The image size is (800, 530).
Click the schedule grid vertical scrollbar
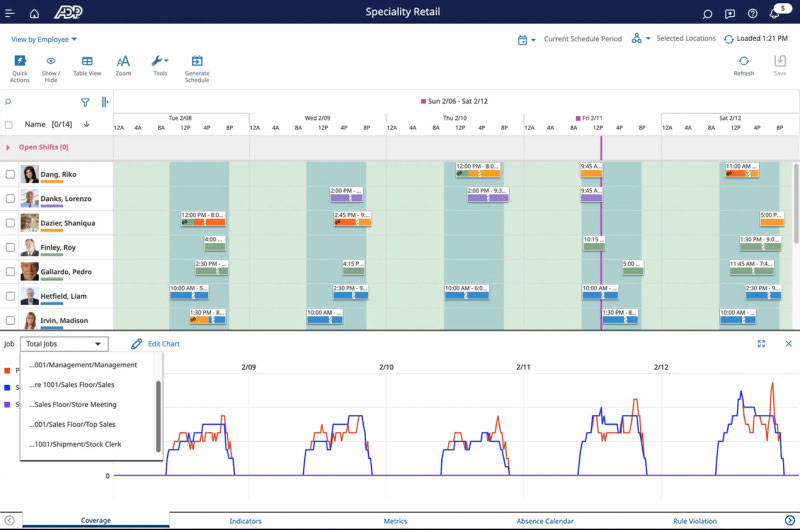(796, 203)
